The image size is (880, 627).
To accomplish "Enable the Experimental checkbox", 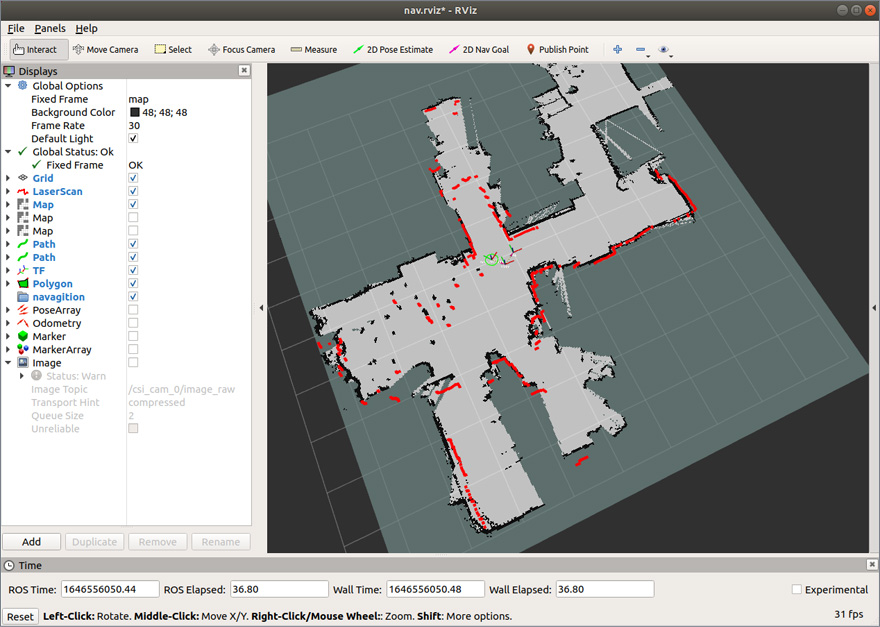I will pyautogui.click(x=797, y=590).
